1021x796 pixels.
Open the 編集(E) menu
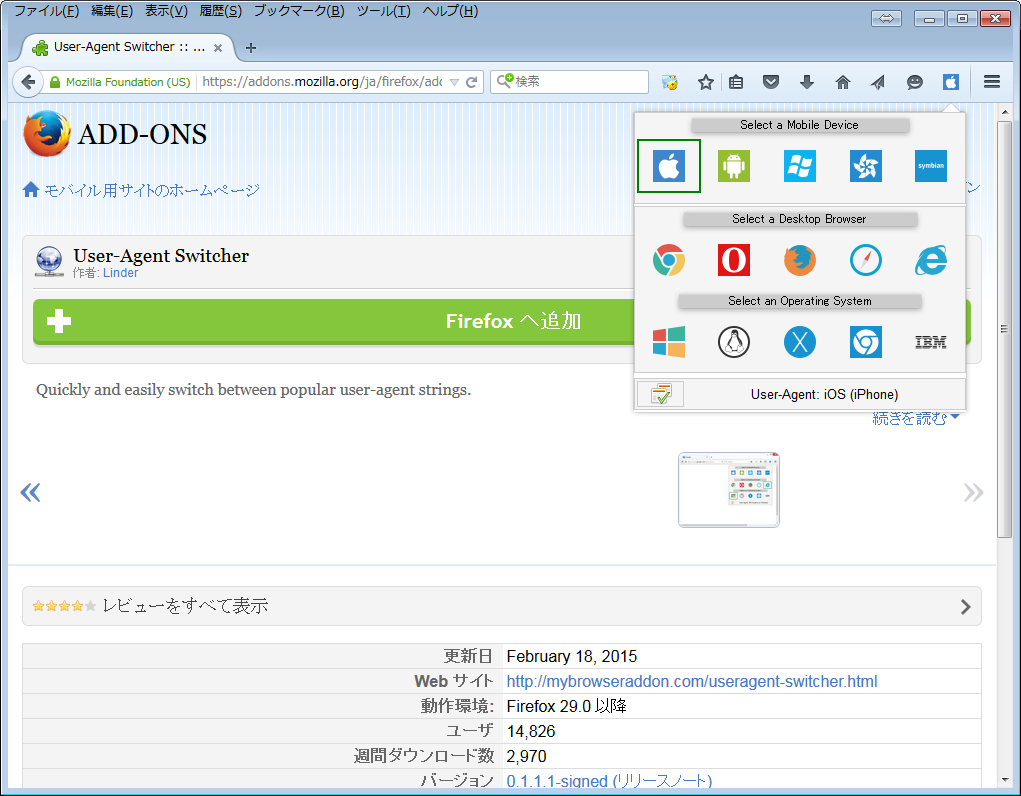coord(112,11)
